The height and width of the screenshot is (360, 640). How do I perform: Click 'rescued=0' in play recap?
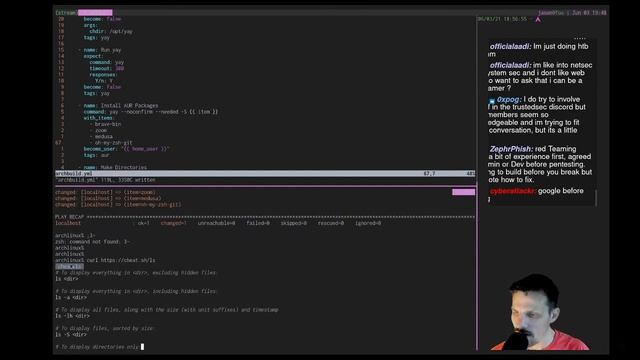331,223
